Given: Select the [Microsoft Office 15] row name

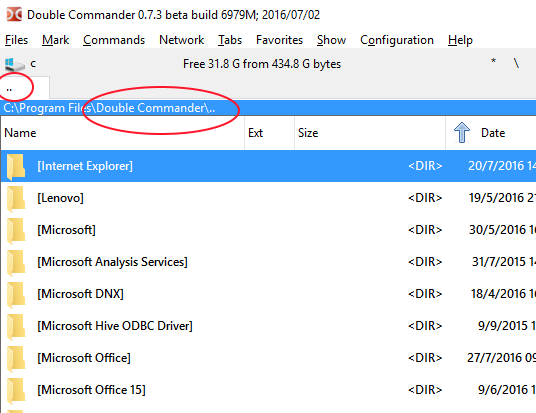Looking at the screenshot, I should 91,390.
